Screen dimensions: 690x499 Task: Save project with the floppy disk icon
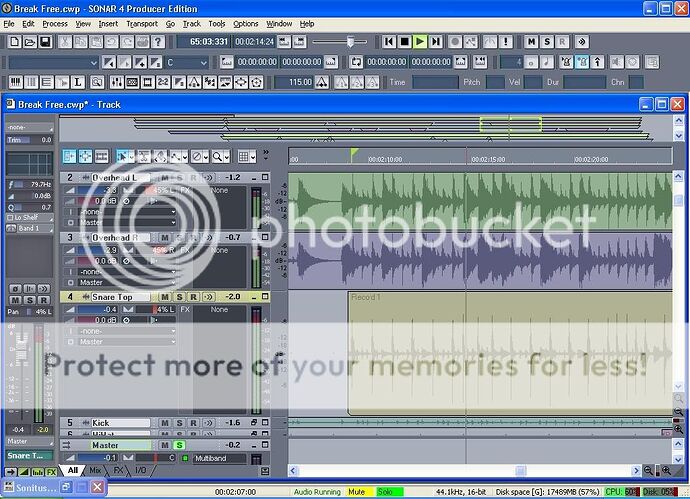(45, 42)
